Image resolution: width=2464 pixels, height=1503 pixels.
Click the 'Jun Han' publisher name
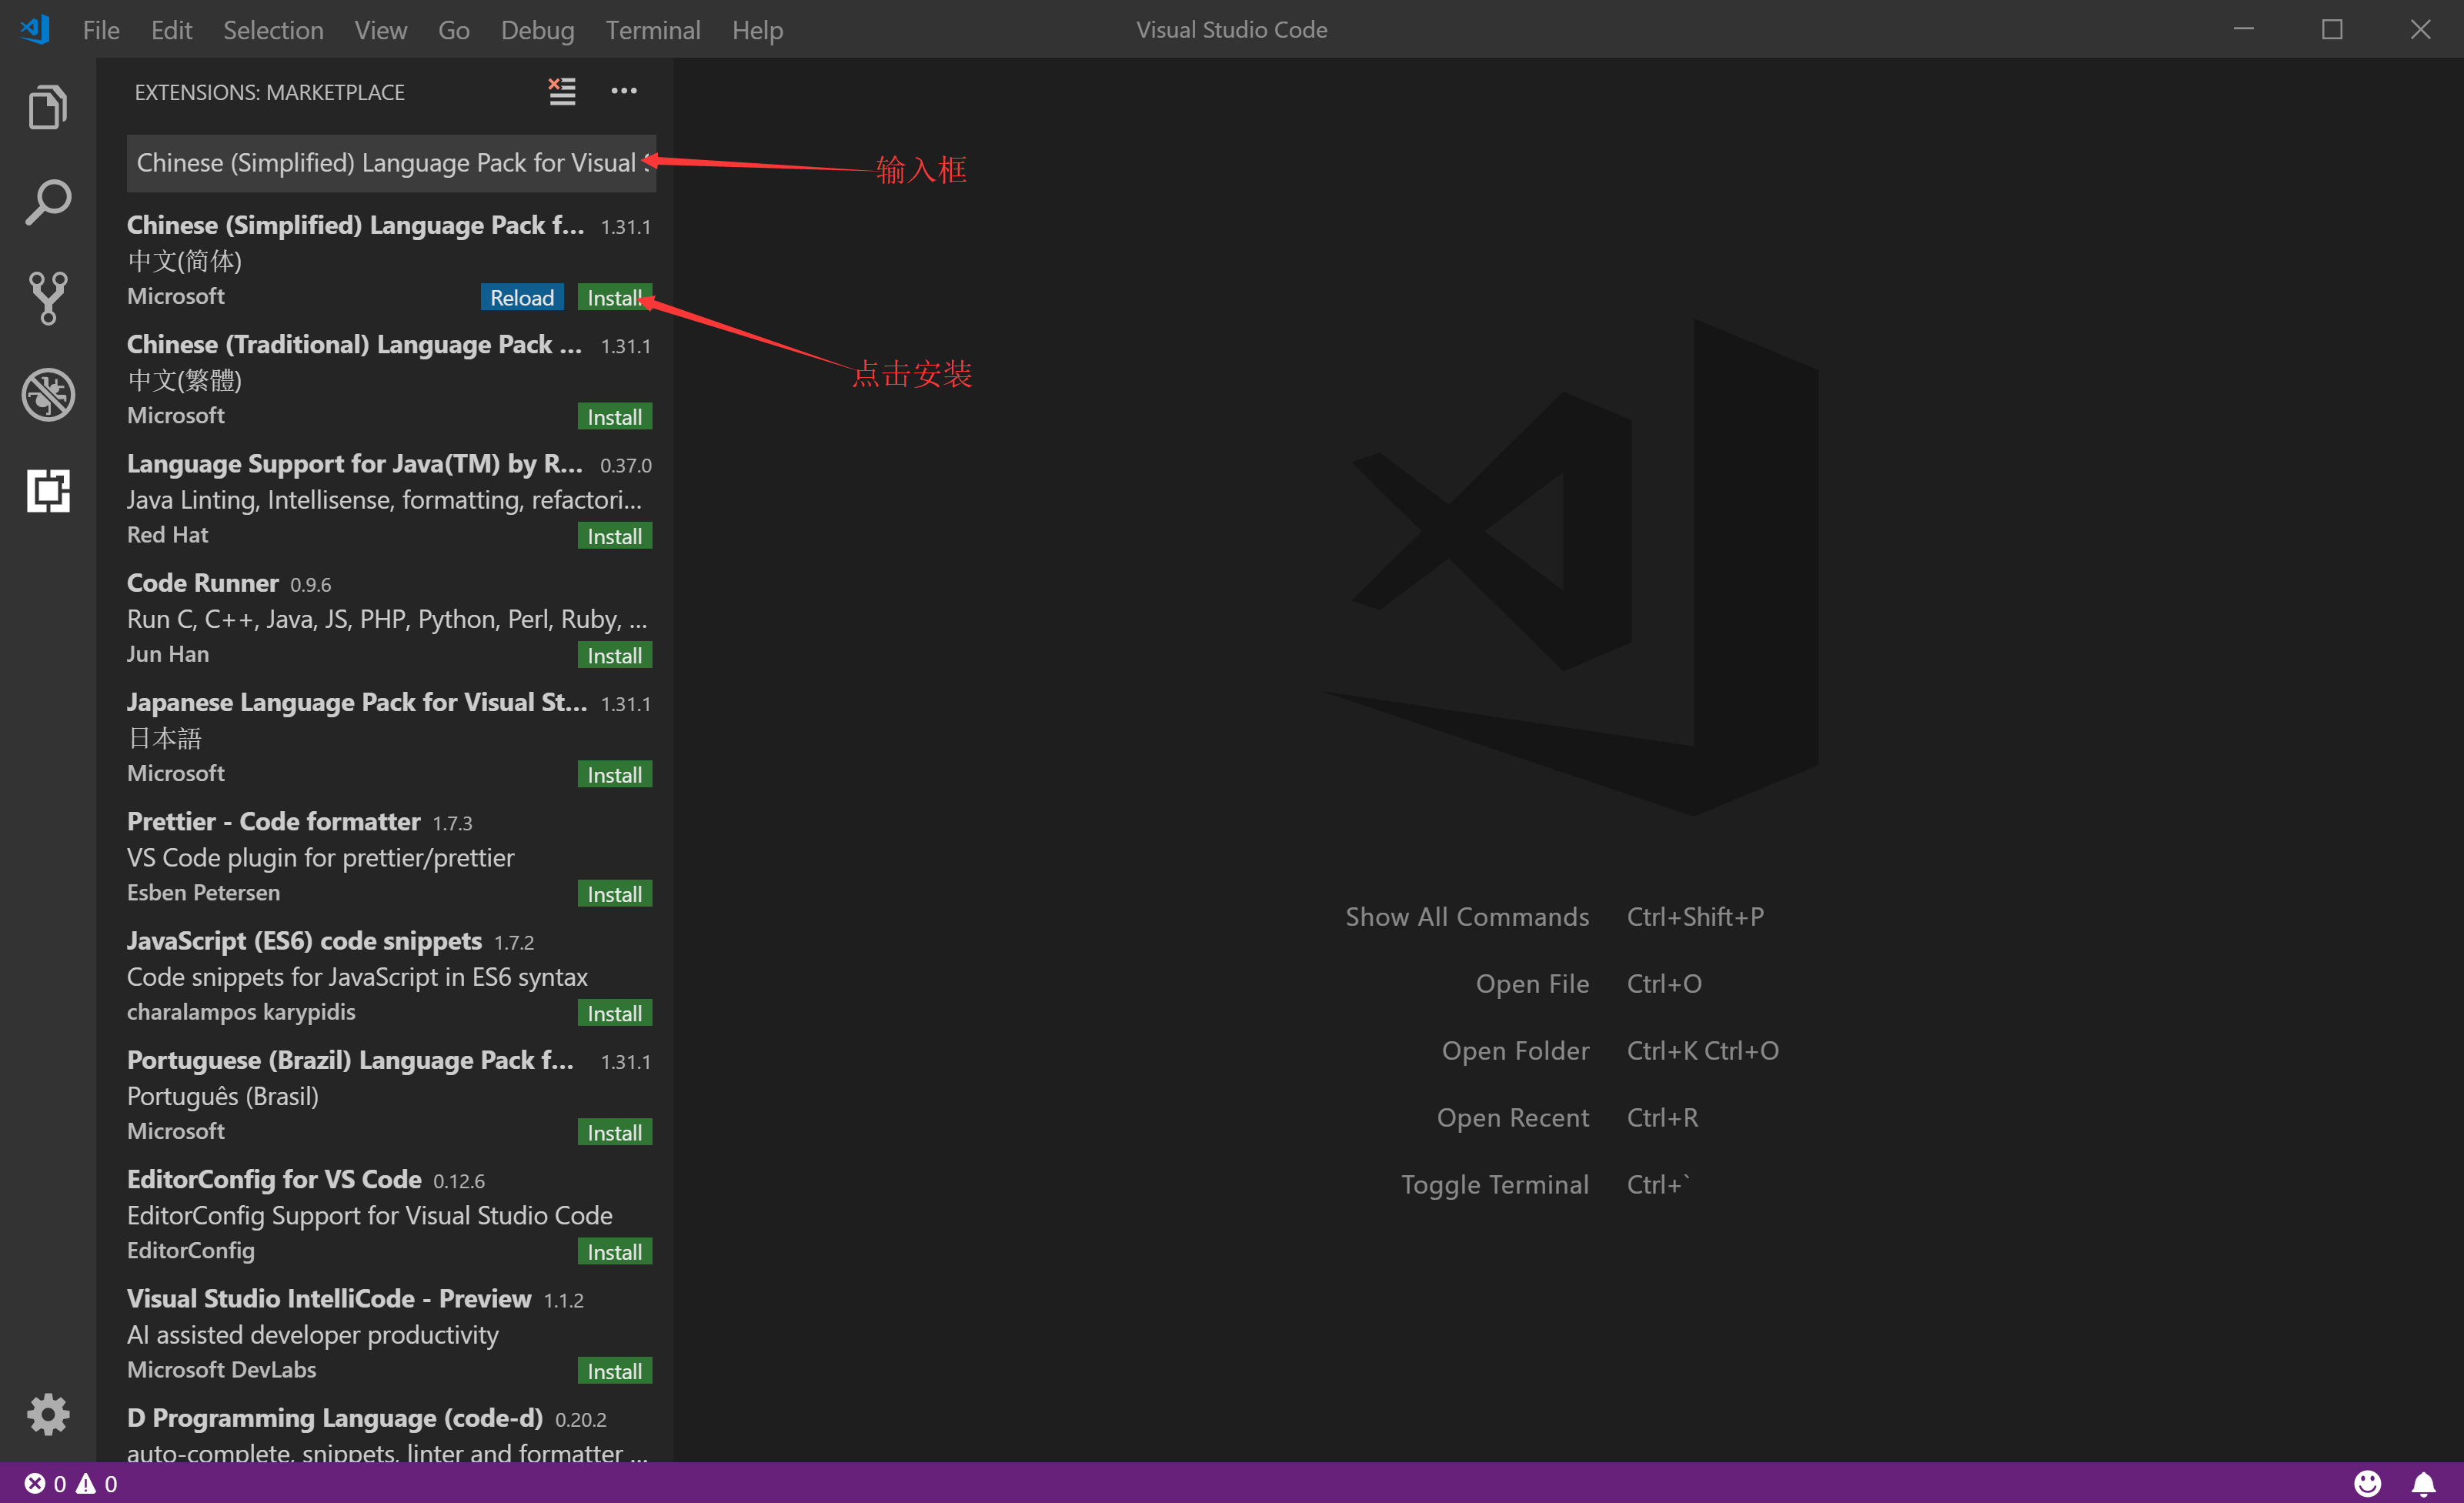point(168,654)
